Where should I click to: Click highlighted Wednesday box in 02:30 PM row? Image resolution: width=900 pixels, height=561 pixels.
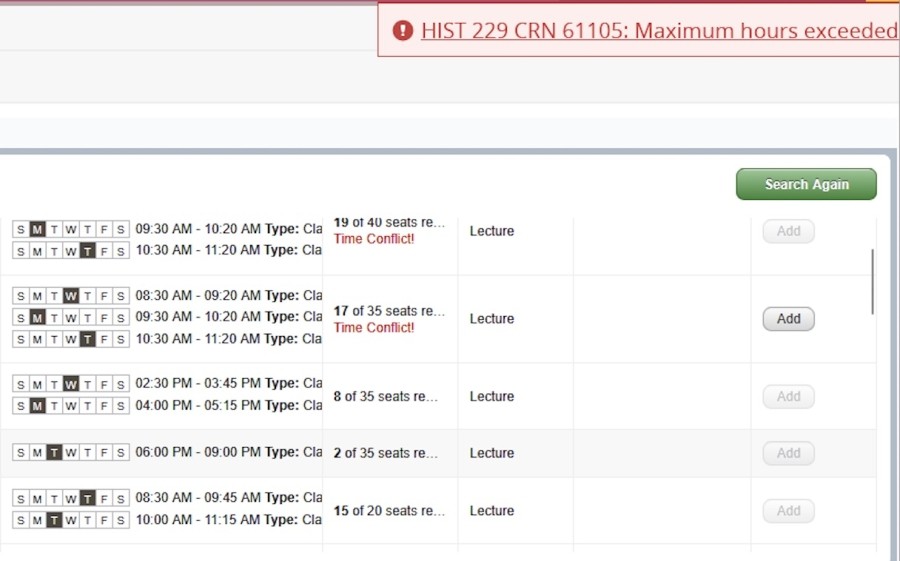point(71,384)
